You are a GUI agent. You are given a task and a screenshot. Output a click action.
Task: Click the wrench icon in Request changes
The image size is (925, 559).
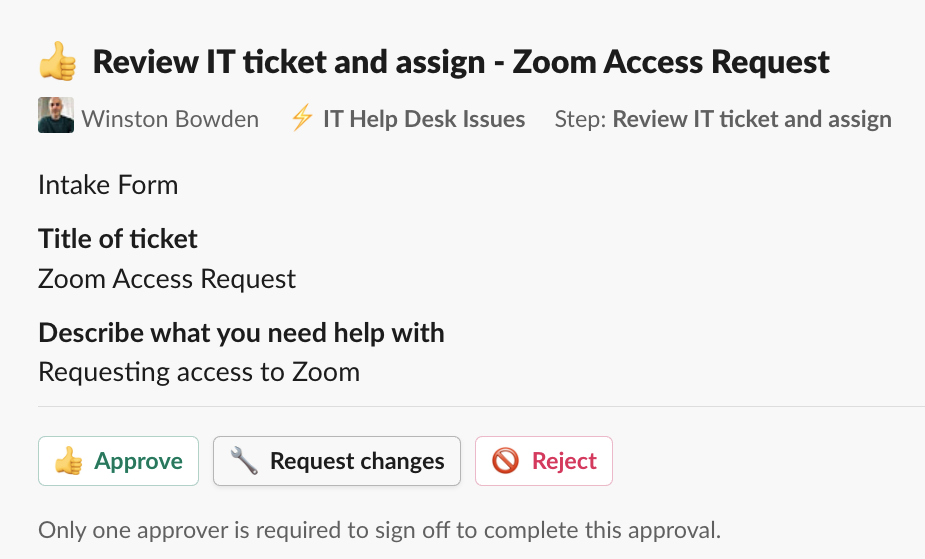(x=244, y=461)
